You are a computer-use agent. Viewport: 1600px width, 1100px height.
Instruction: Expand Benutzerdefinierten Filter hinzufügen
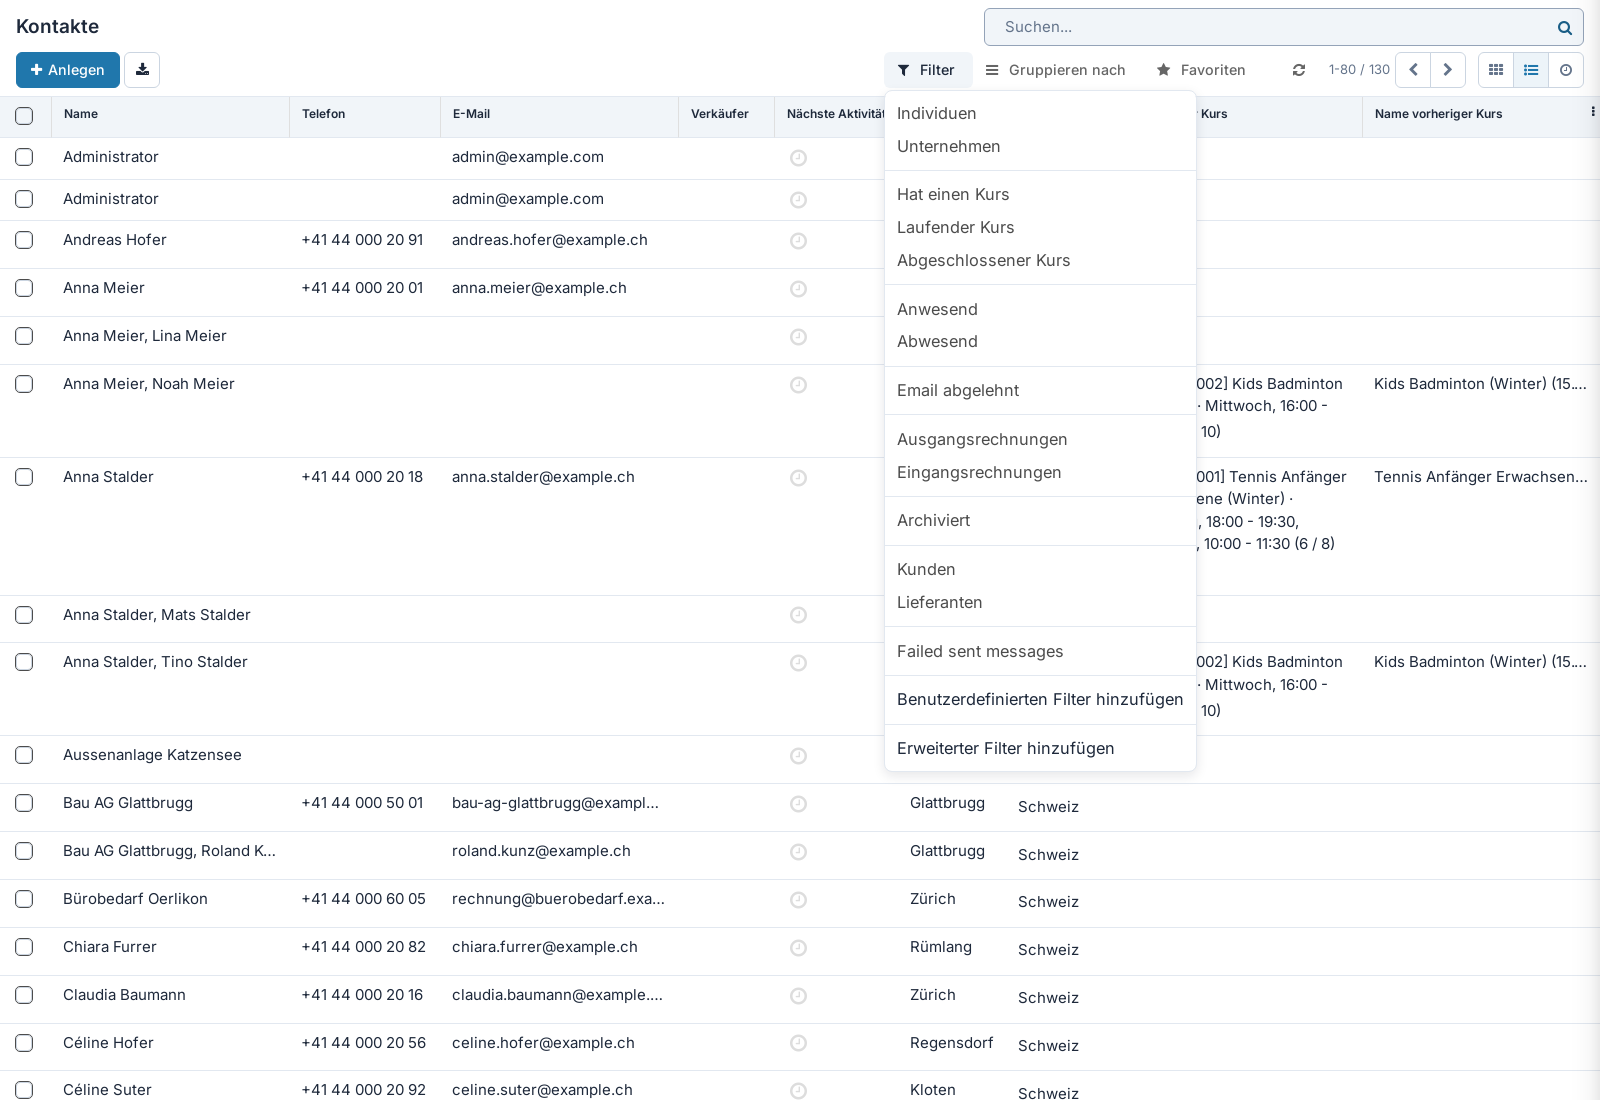point(1040,700)
